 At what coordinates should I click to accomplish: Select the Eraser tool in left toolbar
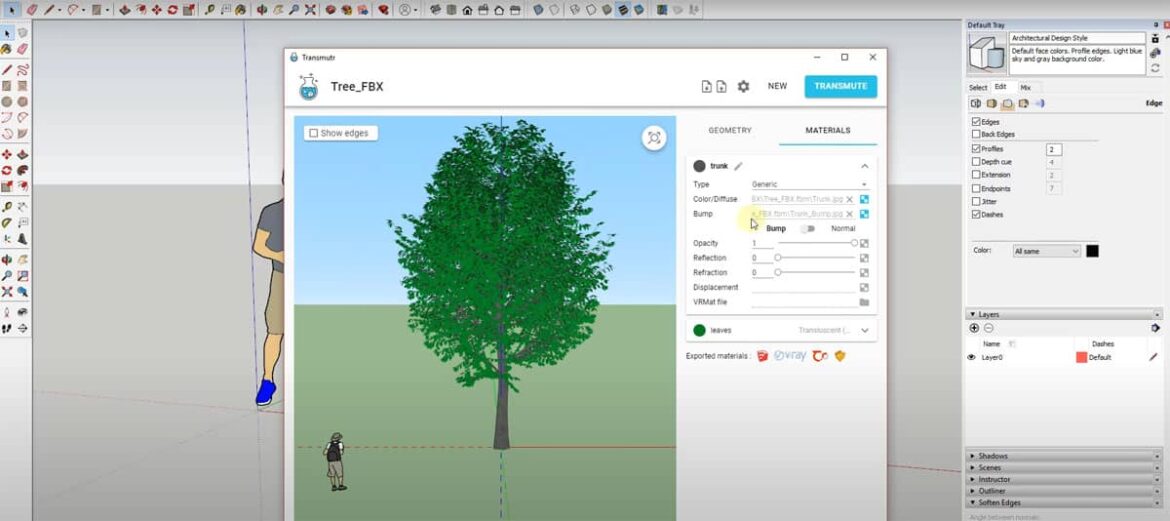click(x=22, y=49)
